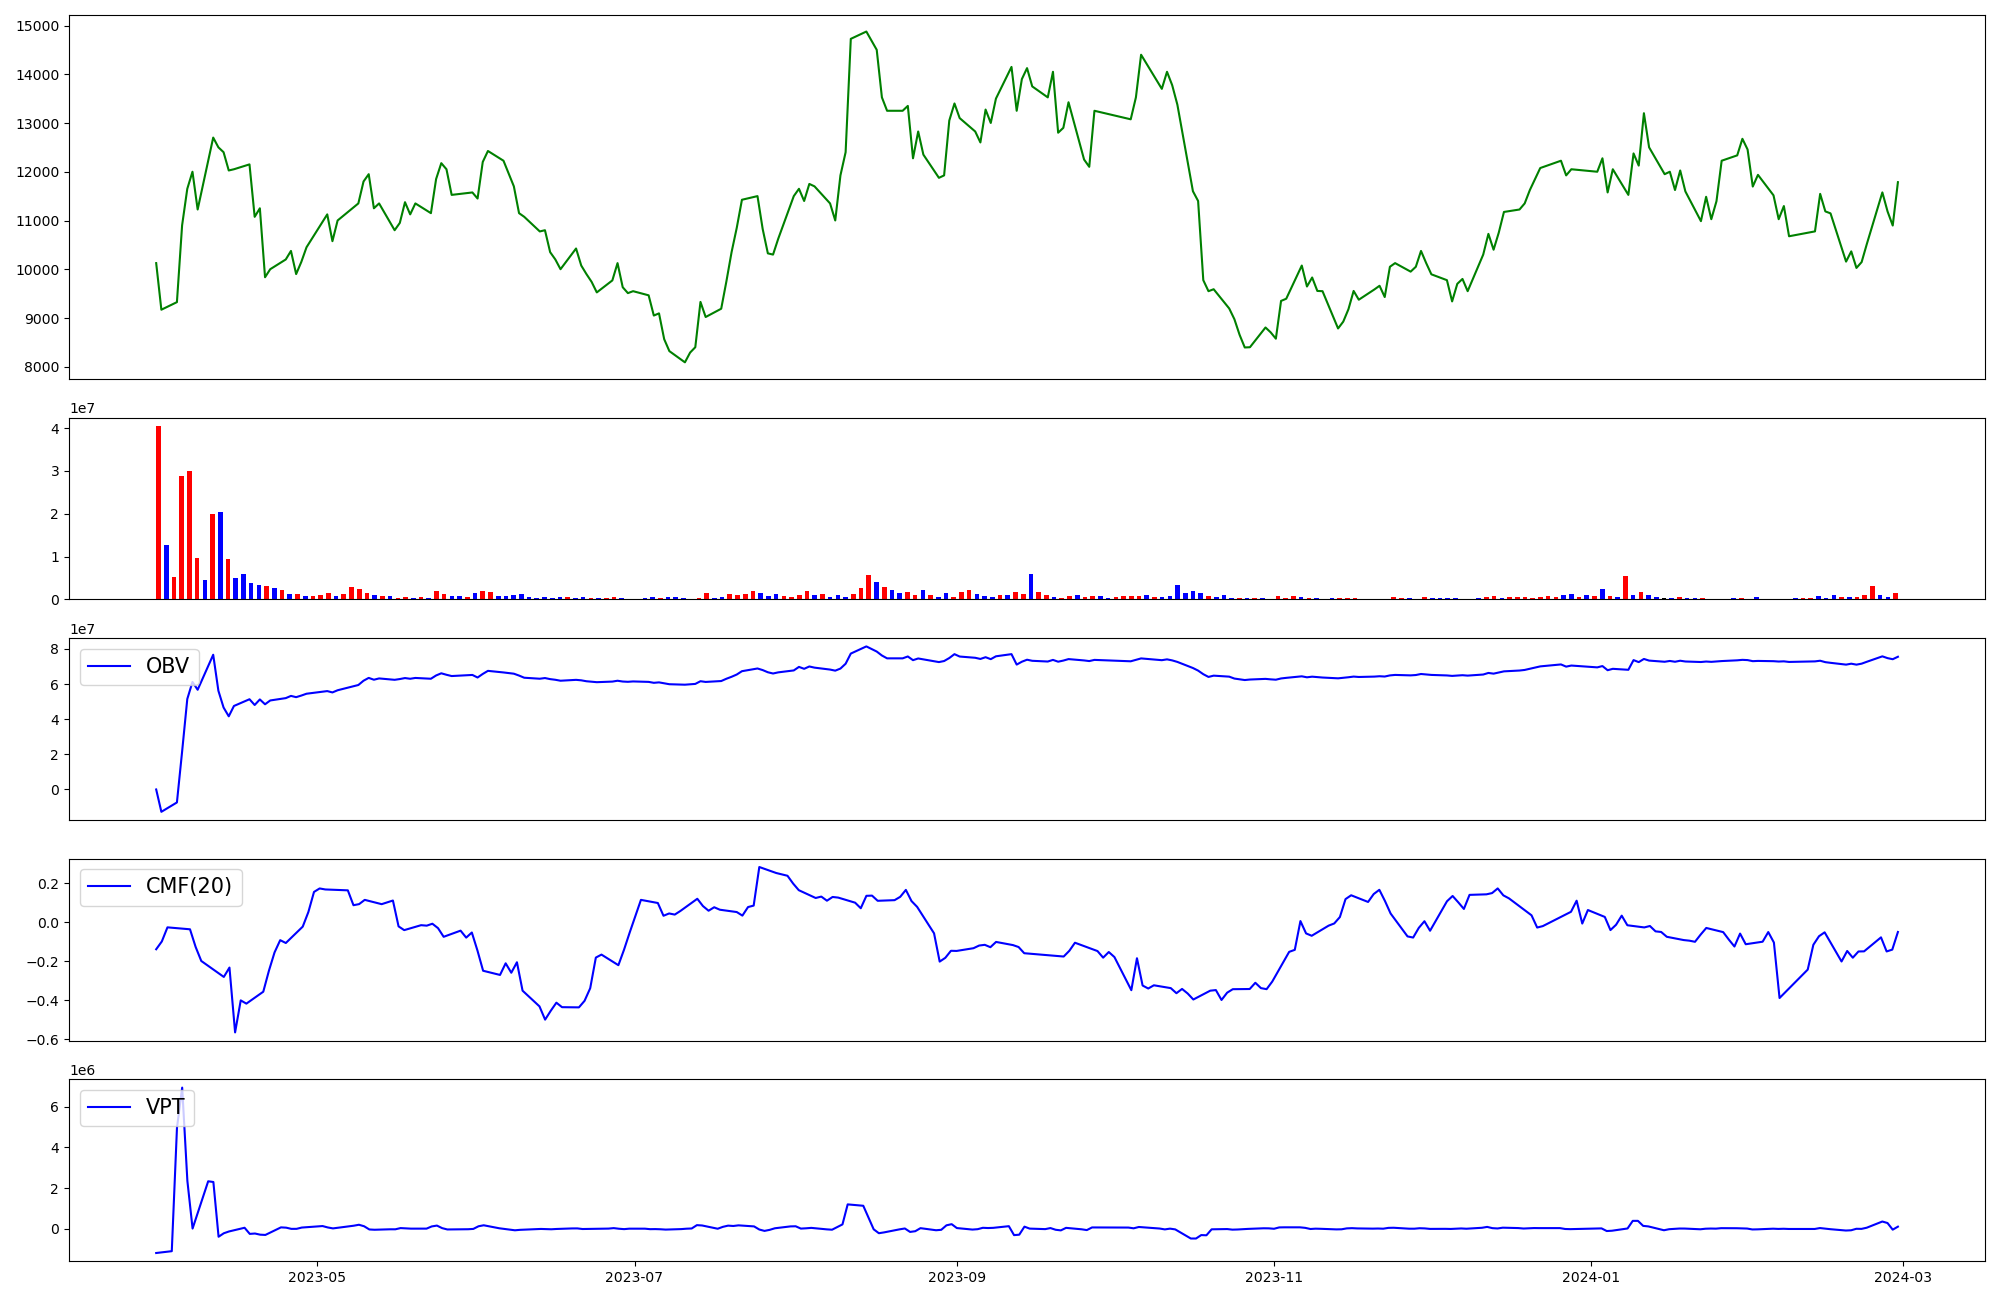Click the 15000 price axis tick label
This screenshot has width=2000, height=1300.
pos(38,26)
